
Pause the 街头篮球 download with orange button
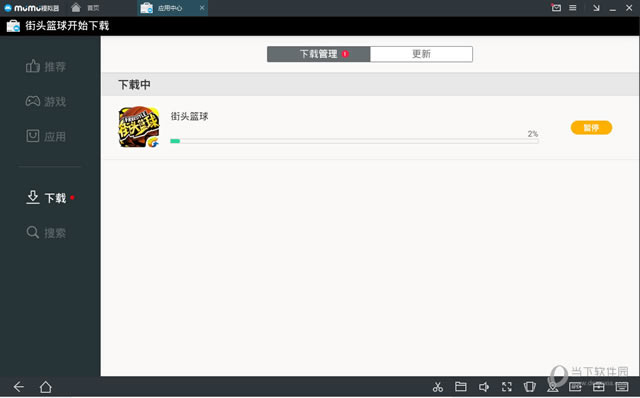[591, 128]
